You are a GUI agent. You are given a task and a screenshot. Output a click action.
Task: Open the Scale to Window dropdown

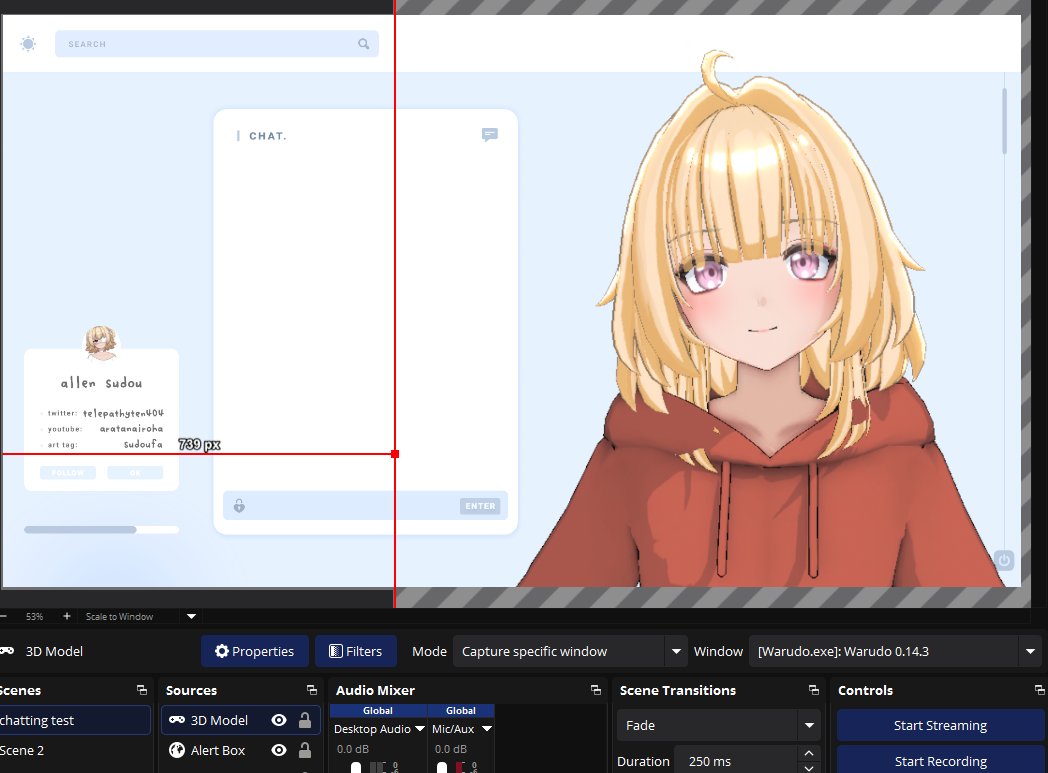click(x=191, y=616)
